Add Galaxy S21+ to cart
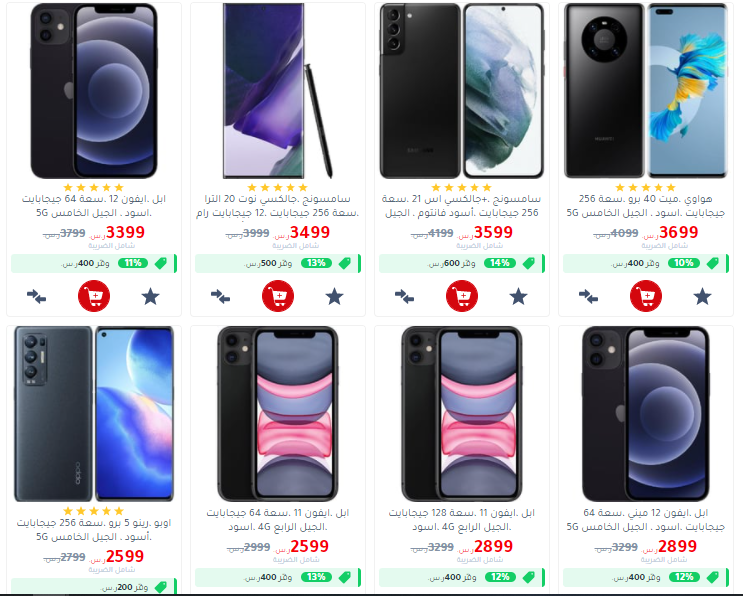The image size is (743, 596). click(x=462, y=296)
